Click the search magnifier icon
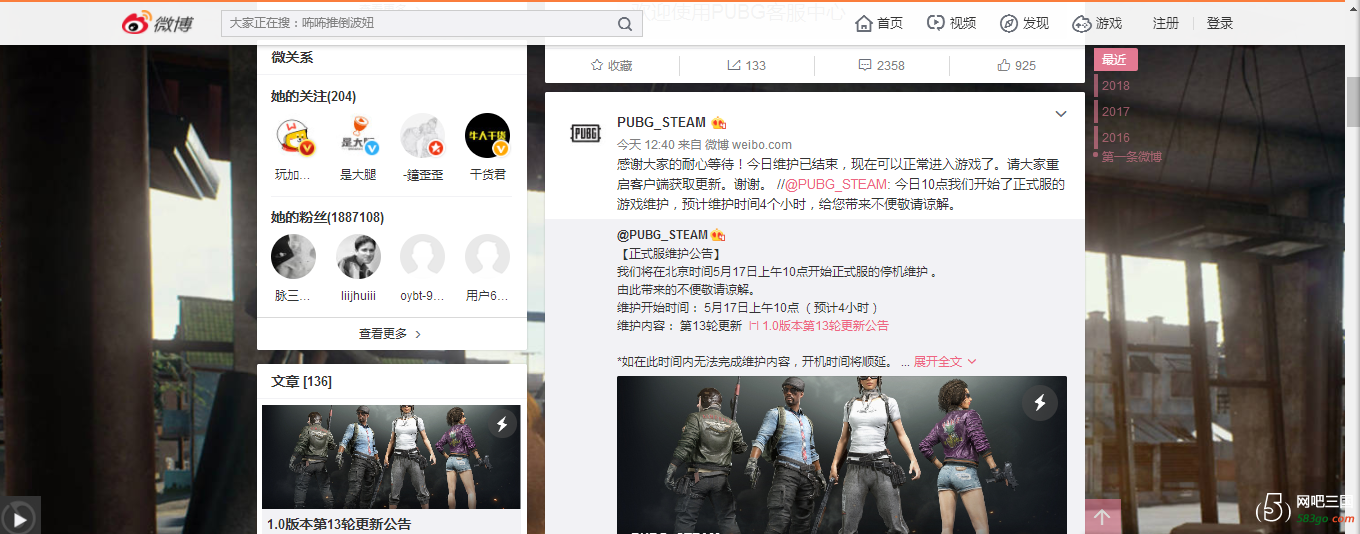This screenshot has width=1360, height=534. point(625,24)
